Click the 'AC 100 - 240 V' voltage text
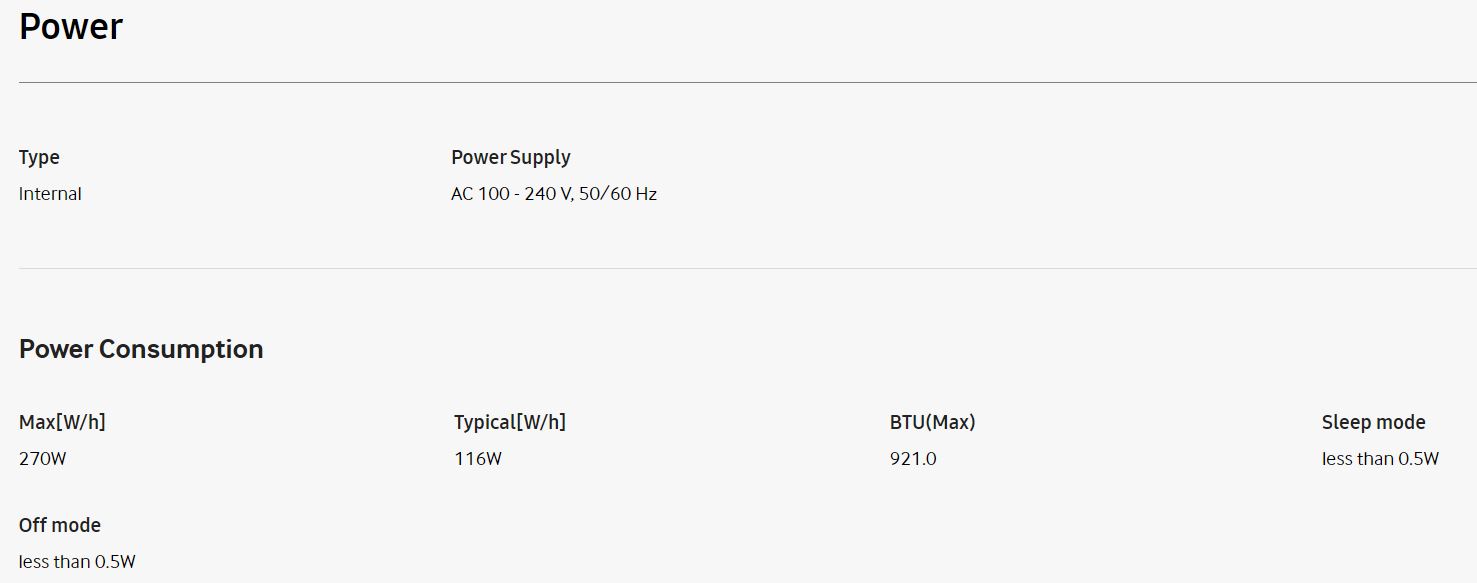Viewport: 1477px width, 583px height. click(x=510, y=194)
